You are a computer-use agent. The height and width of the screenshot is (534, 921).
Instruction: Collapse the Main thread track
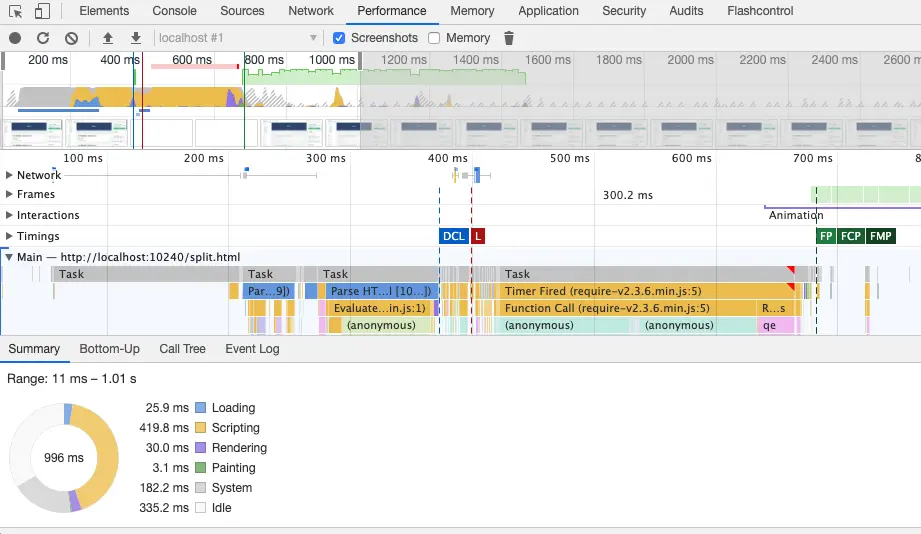click(9, 257)
